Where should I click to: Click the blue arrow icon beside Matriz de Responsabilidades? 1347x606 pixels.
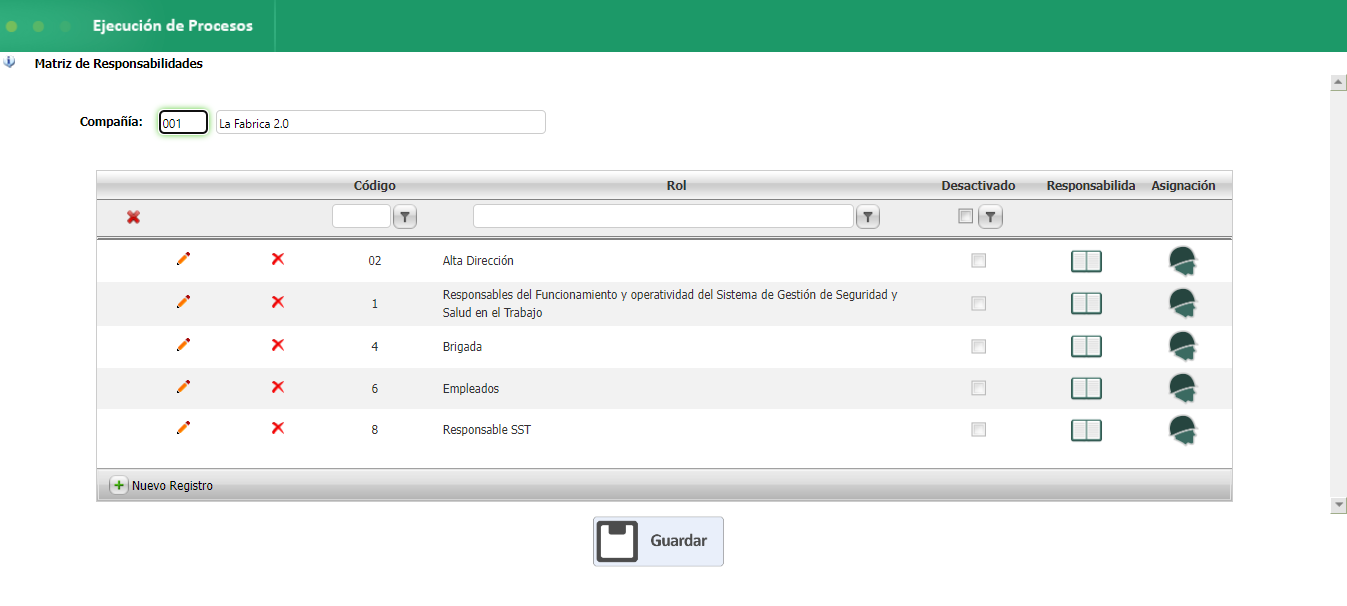tap(9, 62)
